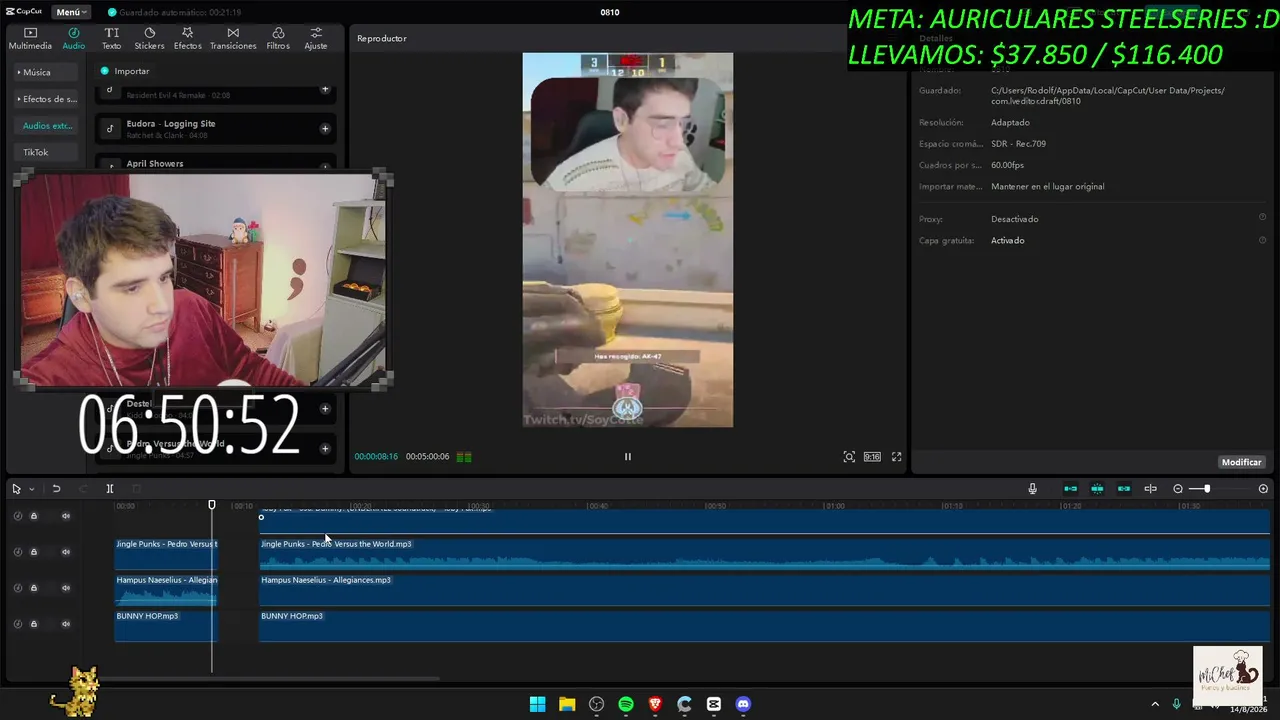Open Discord from the taskbar
The image size is (1280, 720).
[743, 704]
